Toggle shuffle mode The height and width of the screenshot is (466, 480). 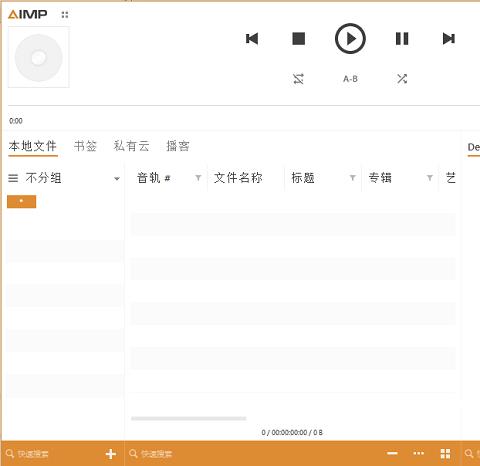pyautogui.click(x=402, y=79)
